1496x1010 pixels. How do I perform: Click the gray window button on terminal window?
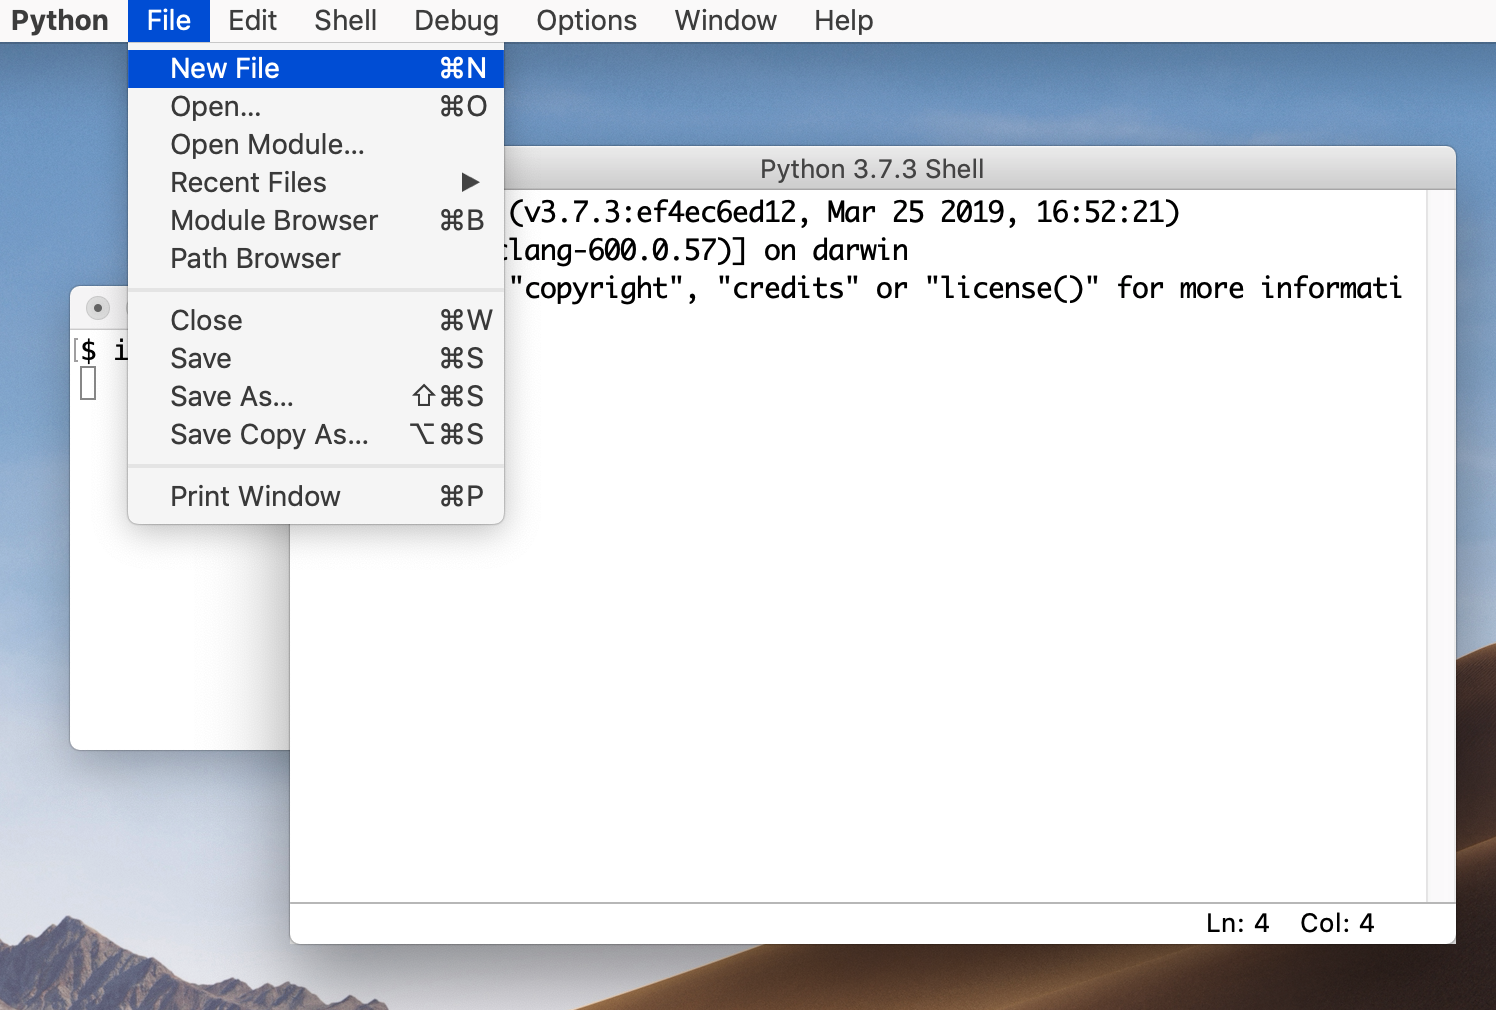[x=98, y=307]
